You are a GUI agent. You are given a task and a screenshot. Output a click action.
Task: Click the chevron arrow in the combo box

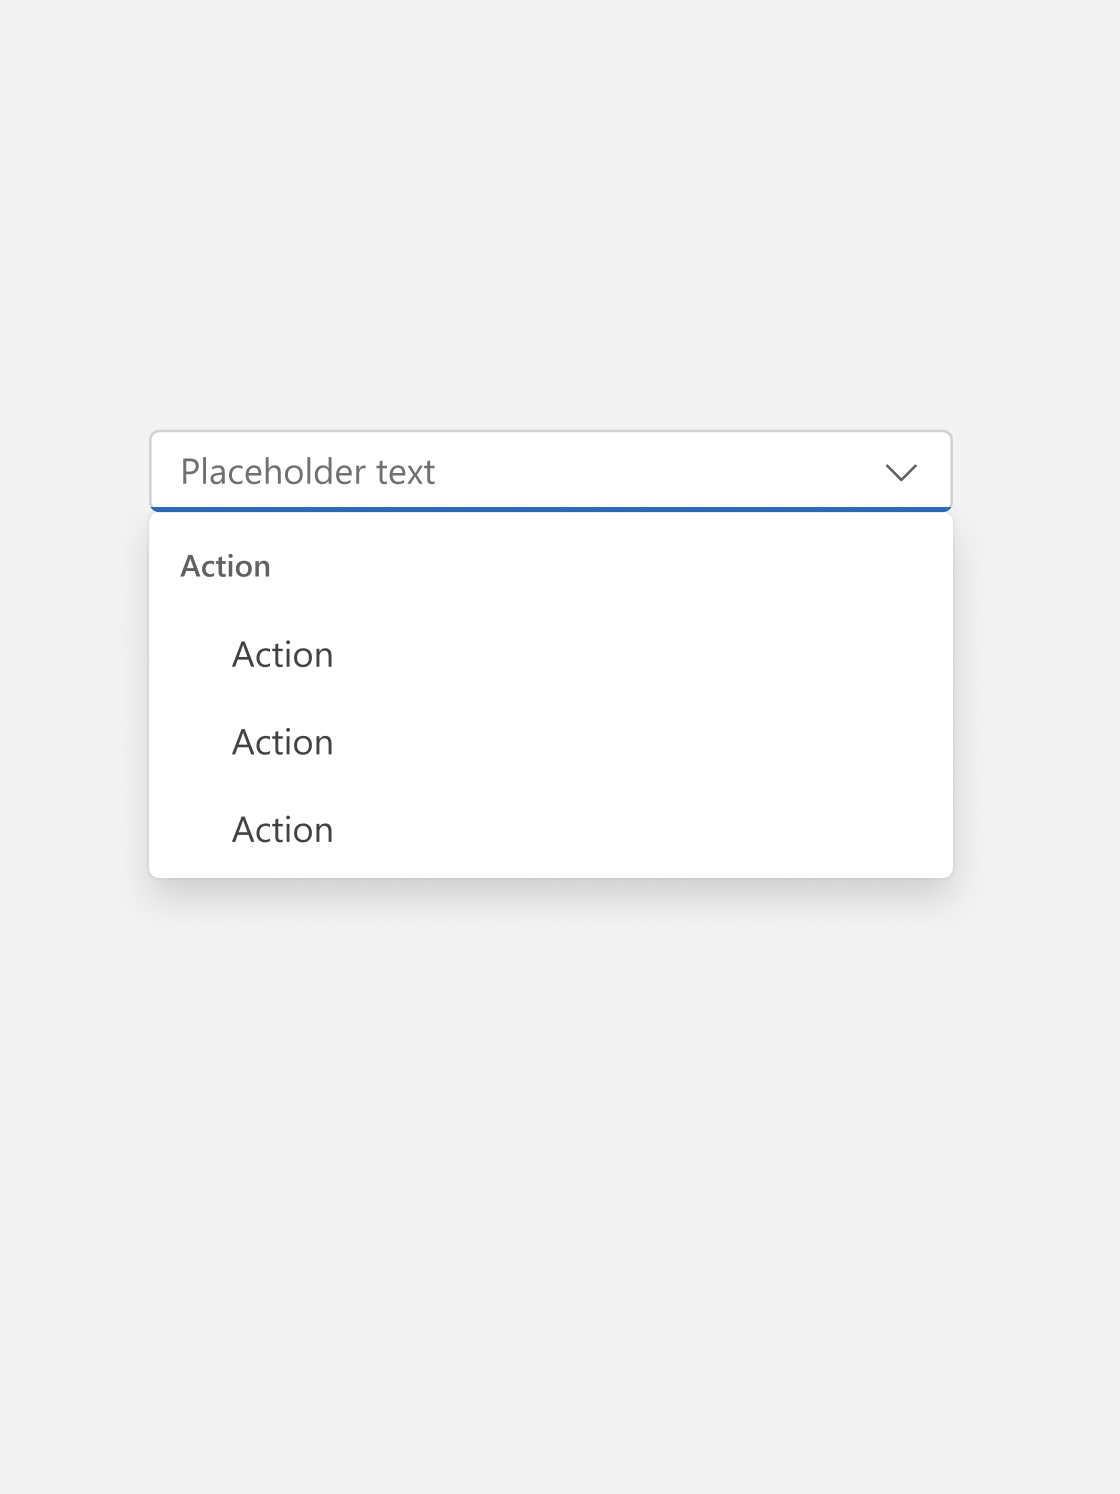(901, 472)
